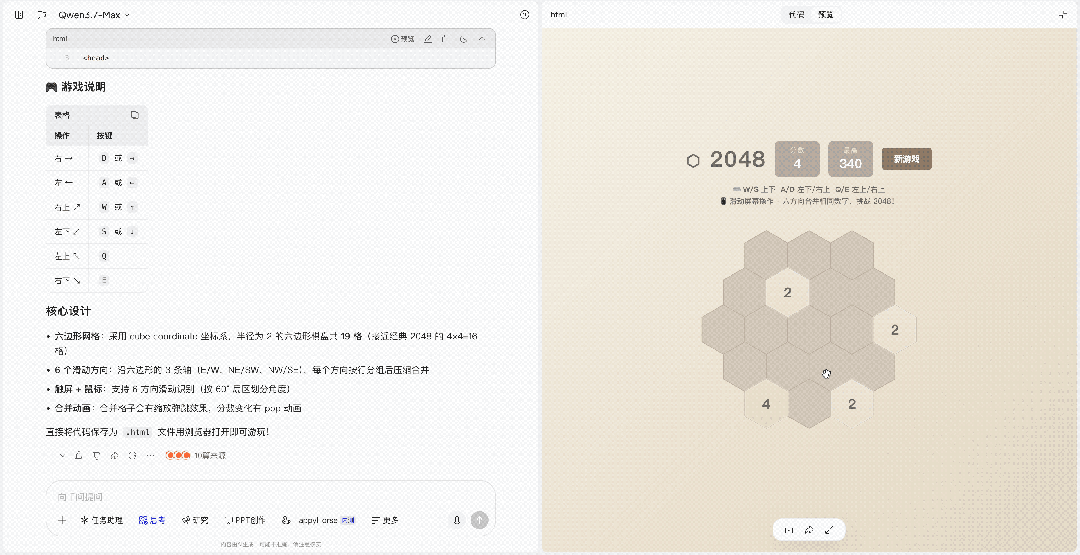Screen dimensions: 1080x555
Task: Start a new chat via header icon
Action: [x=42, y=14]
